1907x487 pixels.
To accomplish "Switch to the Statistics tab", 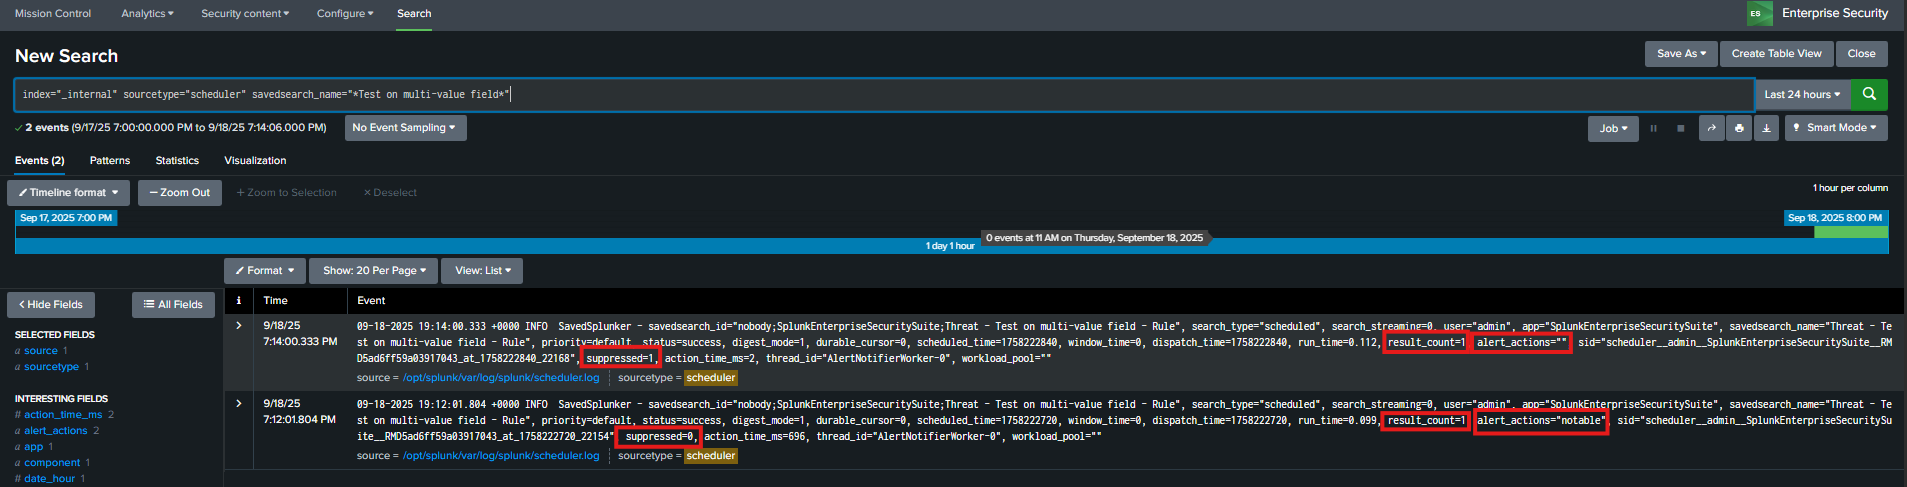I will click(x=177, y=160).
